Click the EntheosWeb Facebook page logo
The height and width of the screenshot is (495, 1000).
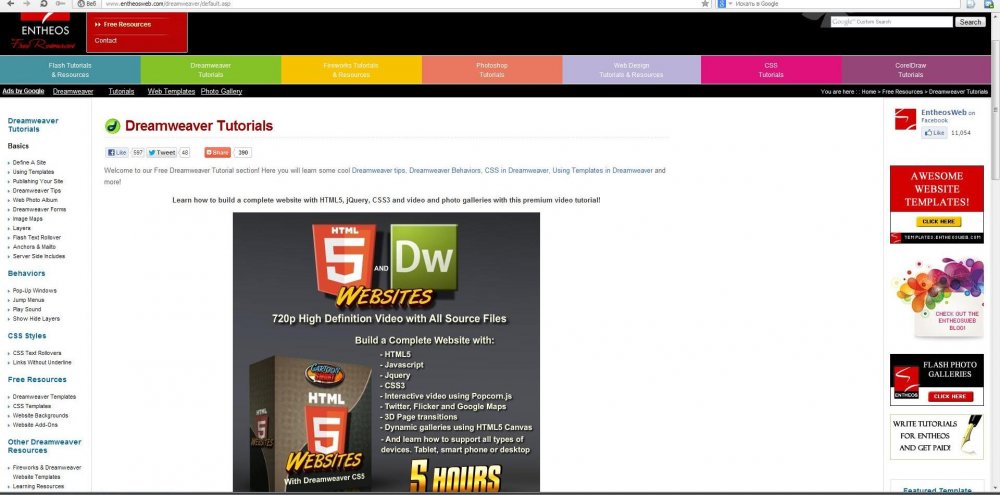(x=905, y=119)
